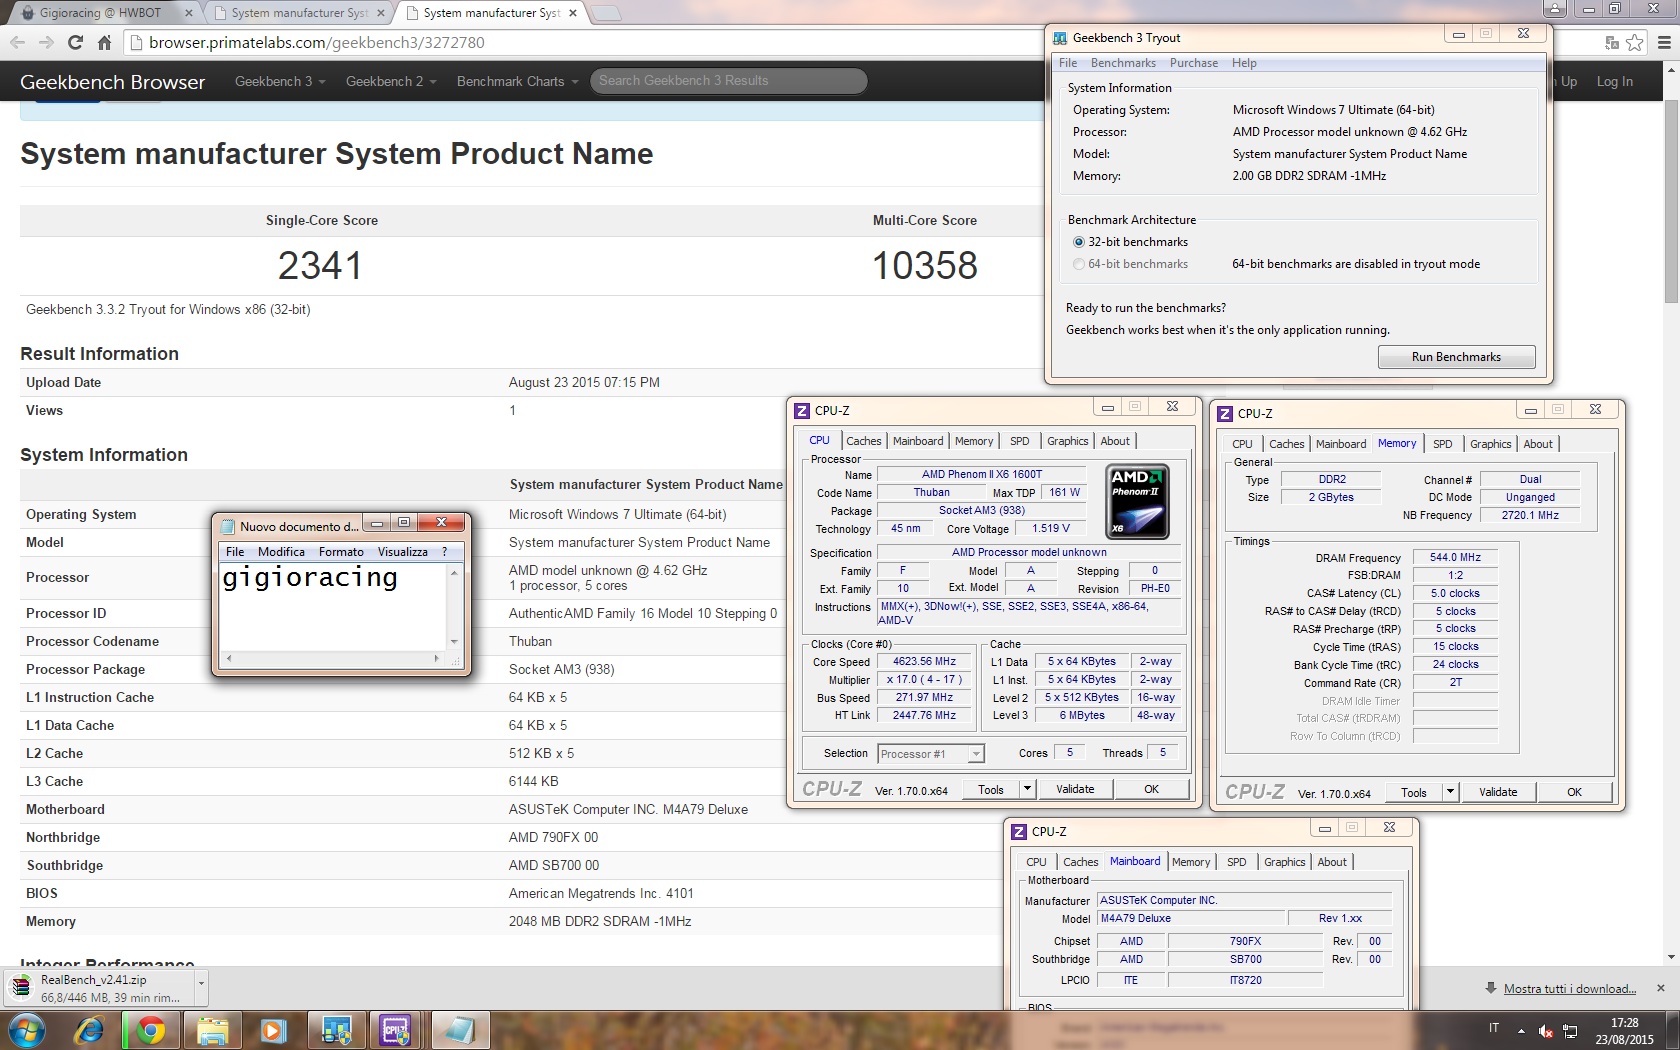1680x1050 pixels.
Task: Expand the Benchmark Charts dropdown
Action: pos(517,81)
